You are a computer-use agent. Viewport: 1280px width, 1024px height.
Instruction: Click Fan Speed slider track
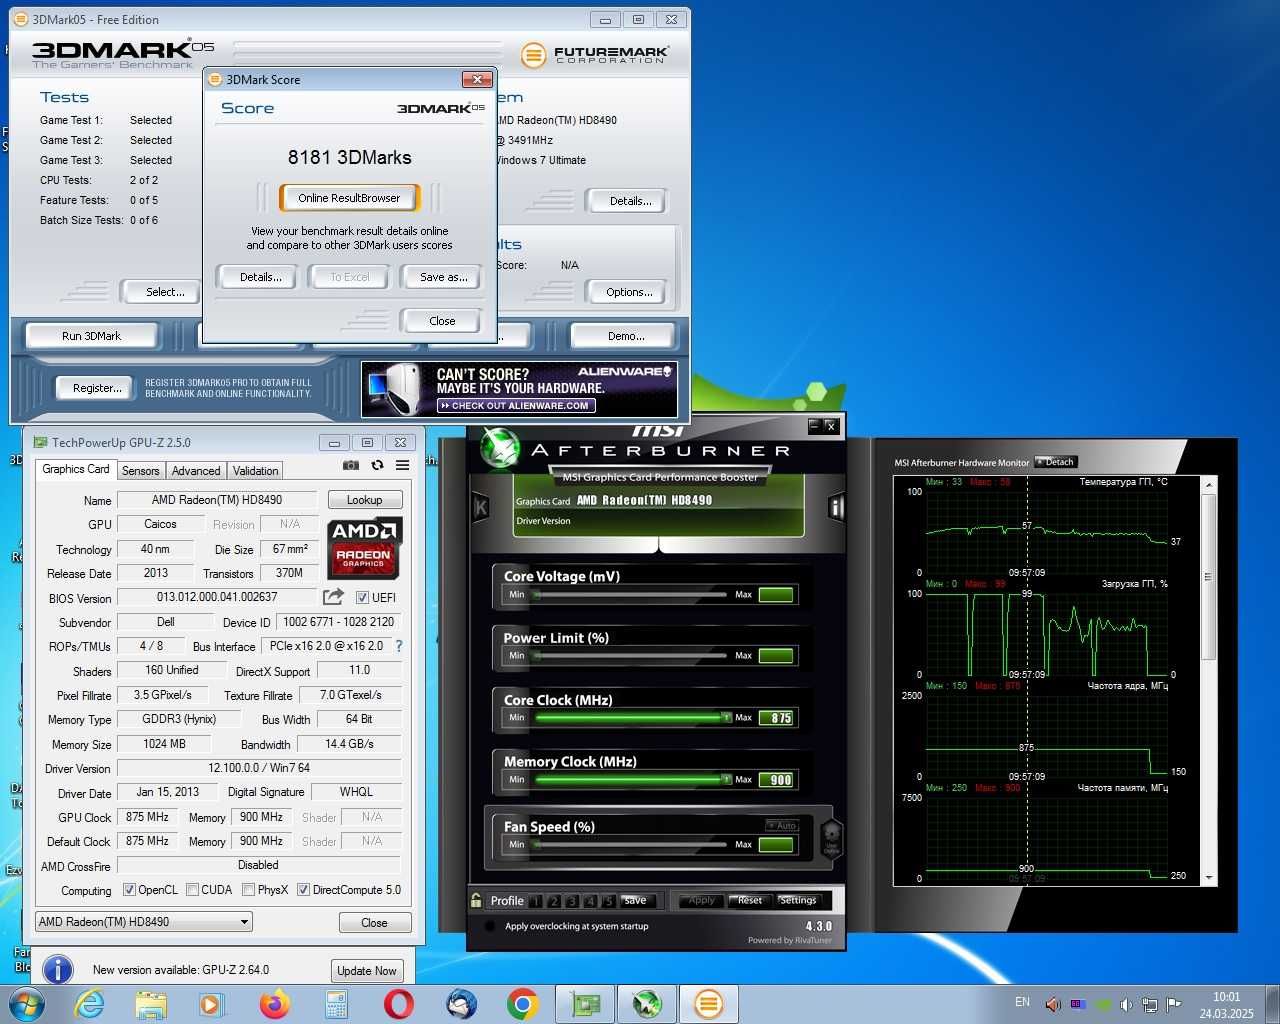631,844
